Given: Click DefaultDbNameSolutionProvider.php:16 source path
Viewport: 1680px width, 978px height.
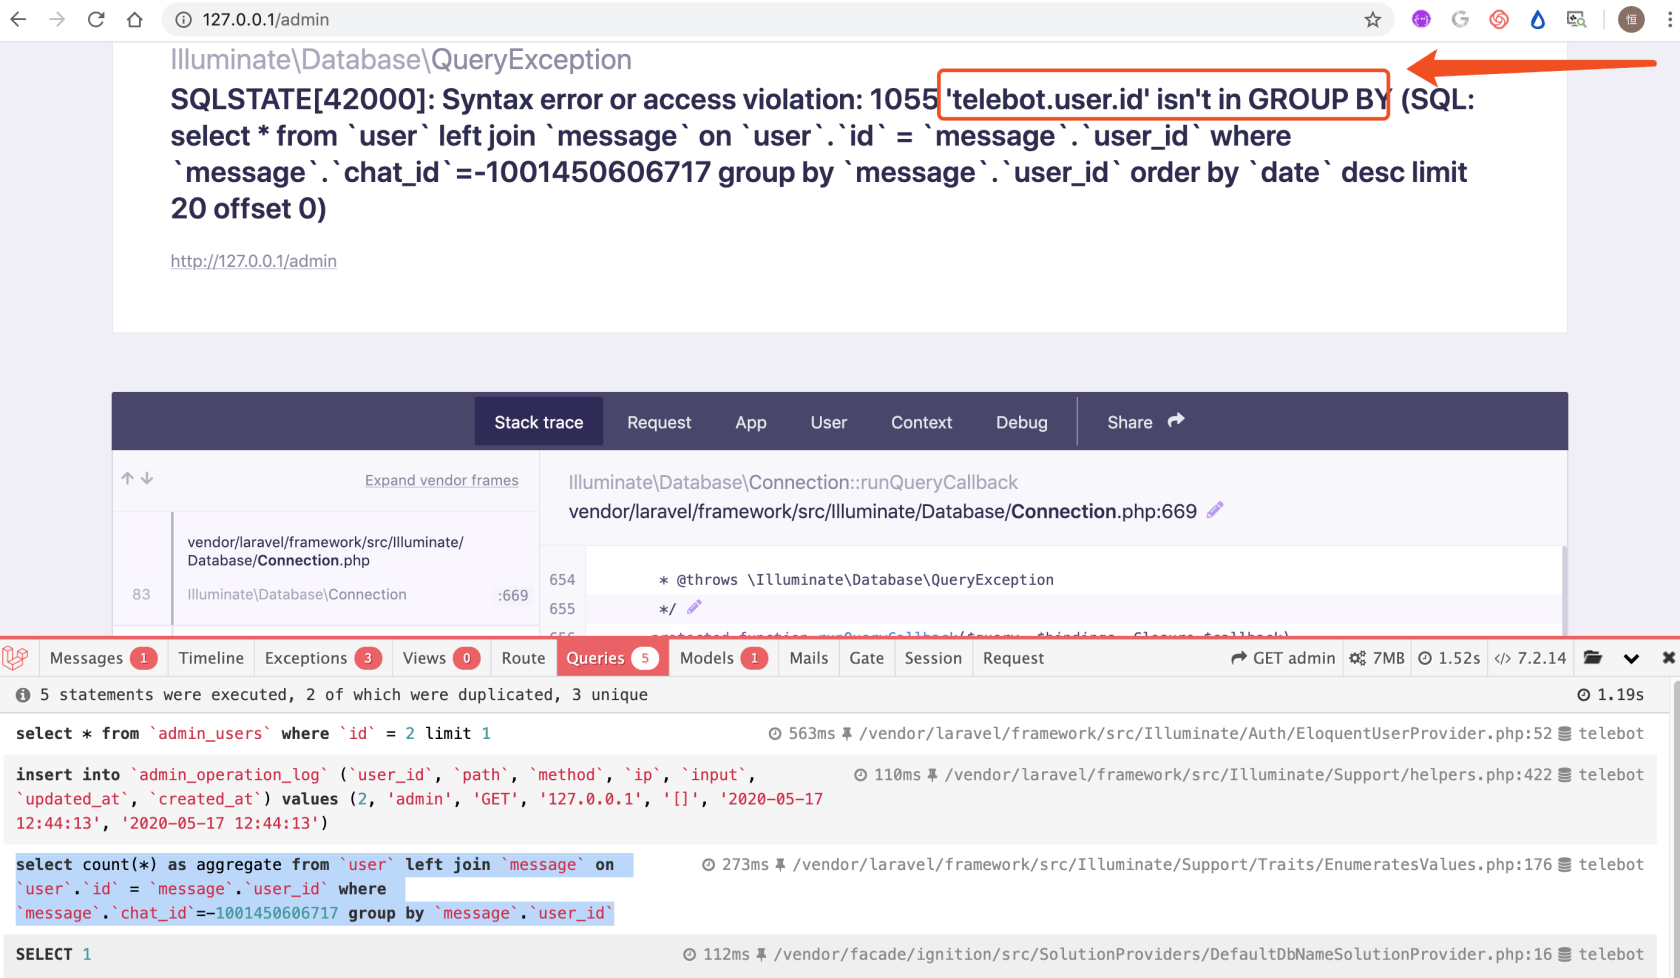Looking at the screenshot, I should coord(1162,954).
